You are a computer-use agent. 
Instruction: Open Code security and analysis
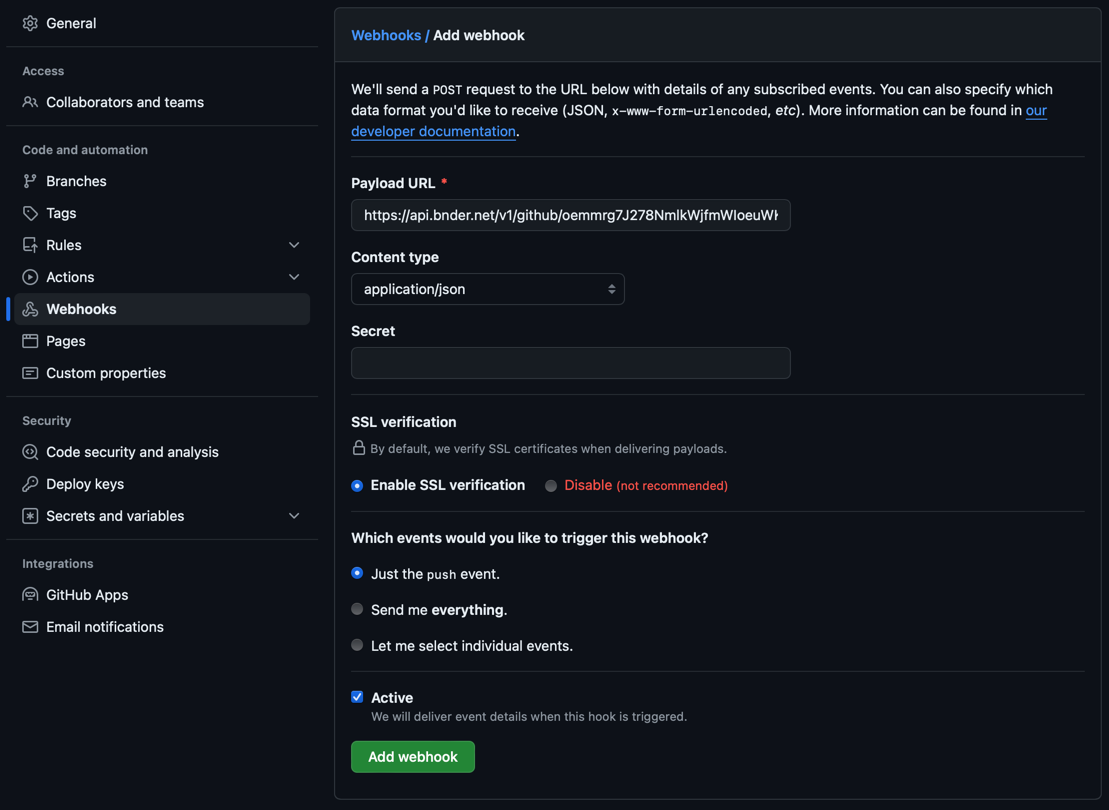click(162, 452)
